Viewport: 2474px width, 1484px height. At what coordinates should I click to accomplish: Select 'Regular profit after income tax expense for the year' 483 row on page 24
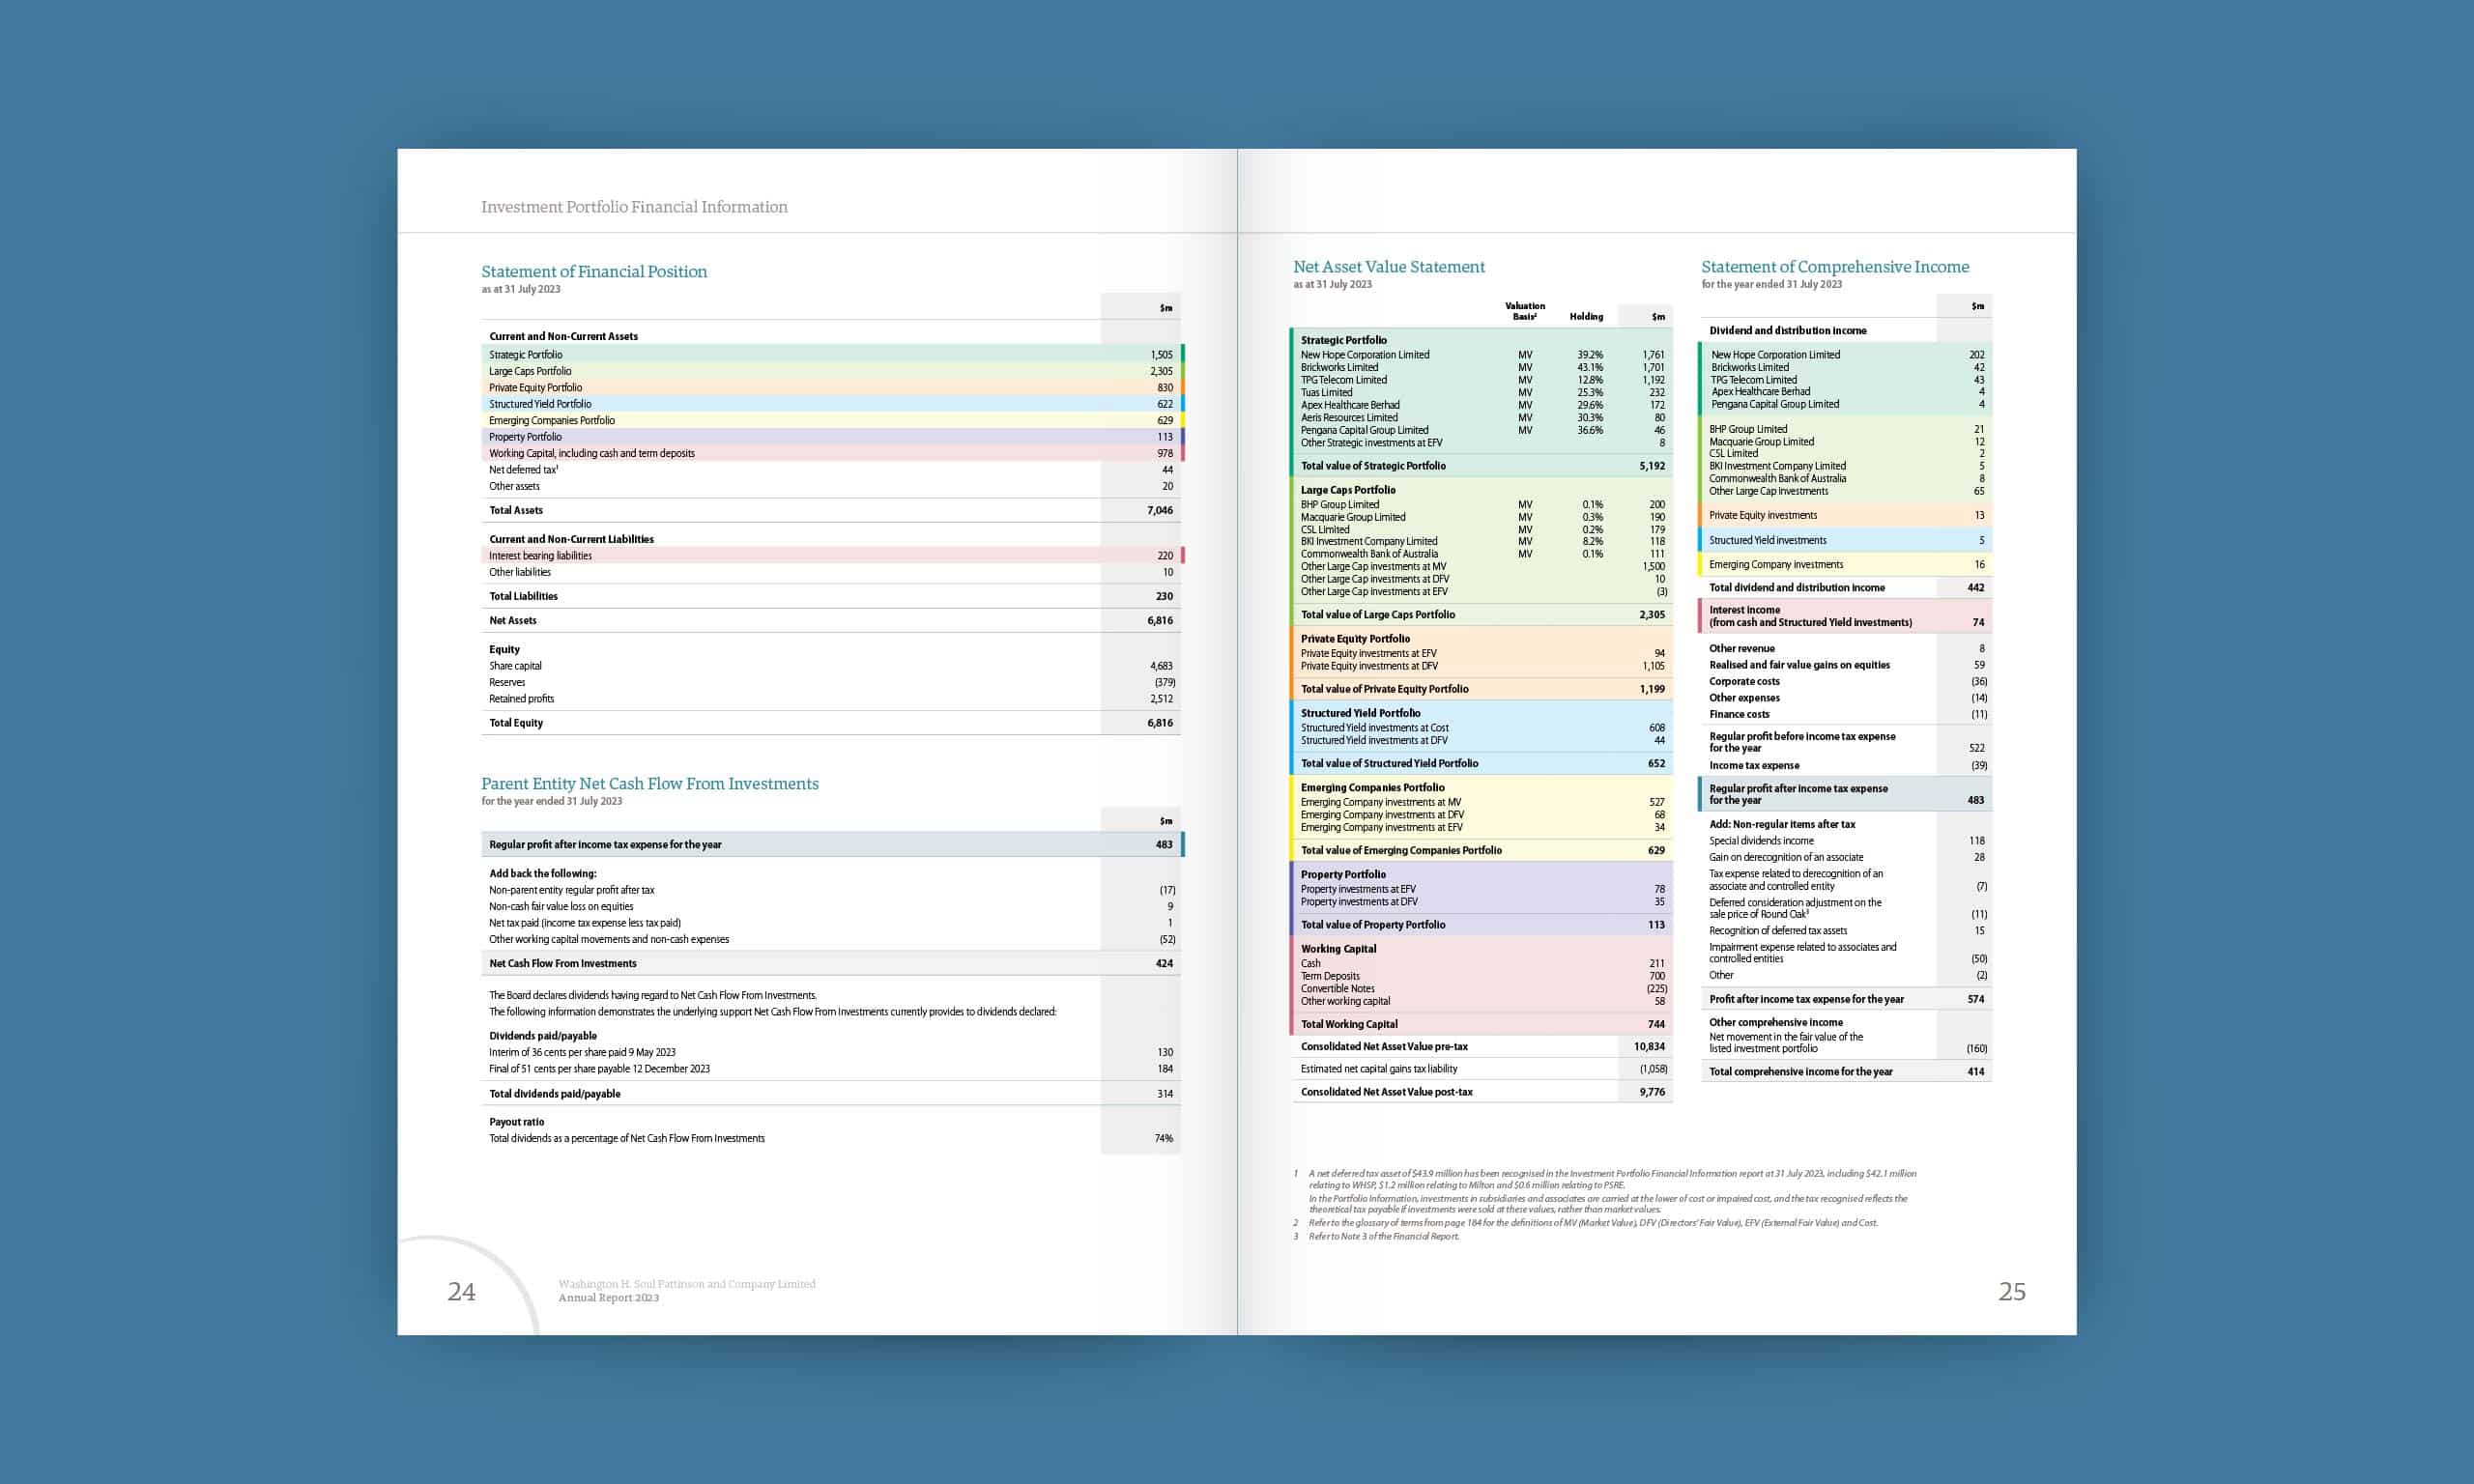coord(832,844)
